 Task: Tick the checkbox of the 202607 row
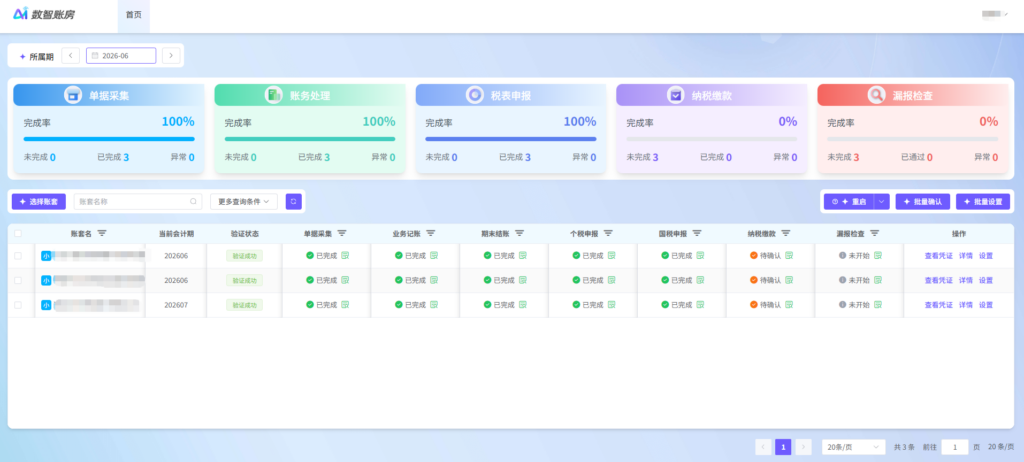[18, 305]
